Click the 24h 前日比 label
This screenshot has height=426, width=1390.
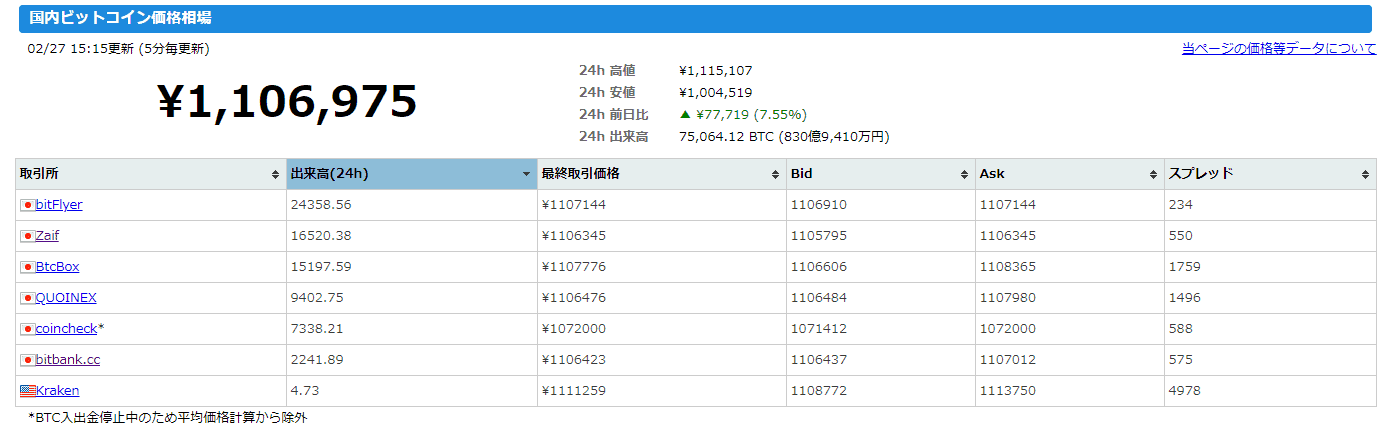coord(613,115)
